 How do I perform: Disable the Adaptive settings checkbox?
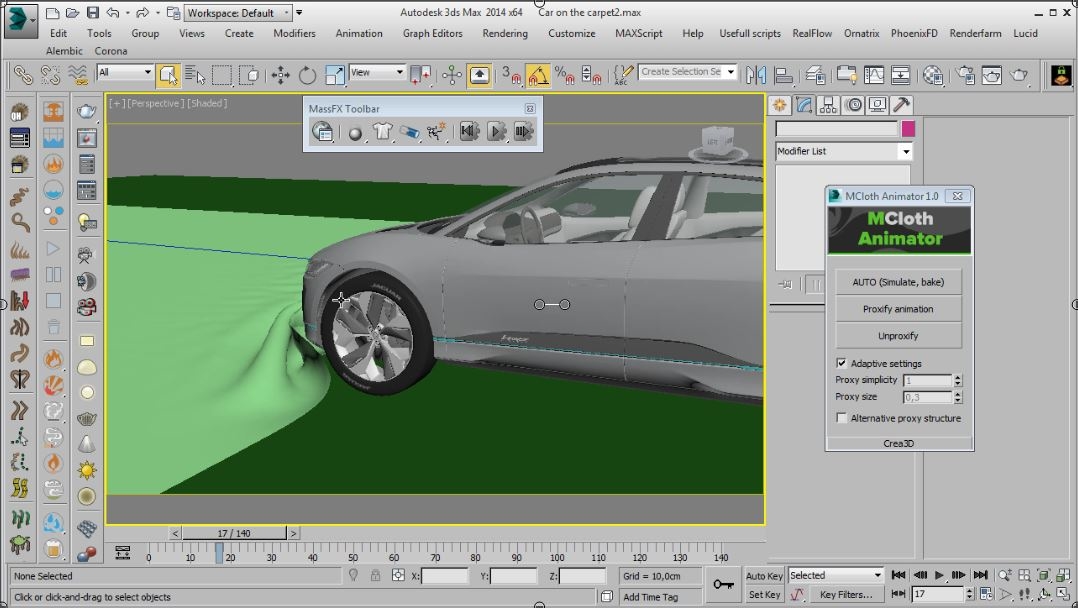pos(841,363)
